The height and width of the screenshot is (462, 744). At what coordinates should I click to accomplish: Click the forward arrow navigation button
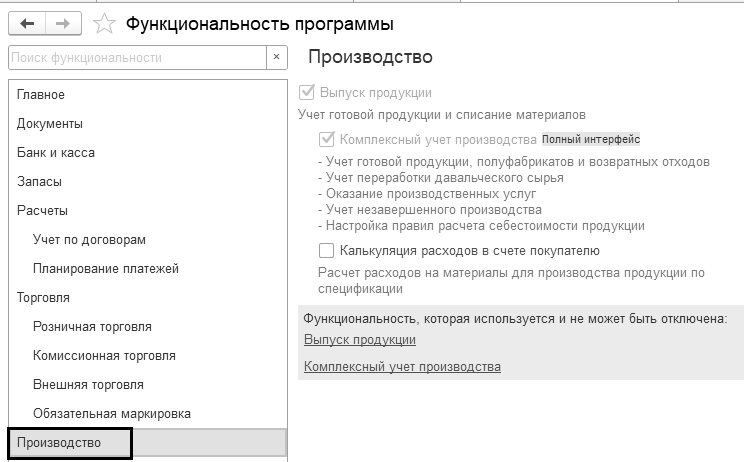(x=63, y=23)
